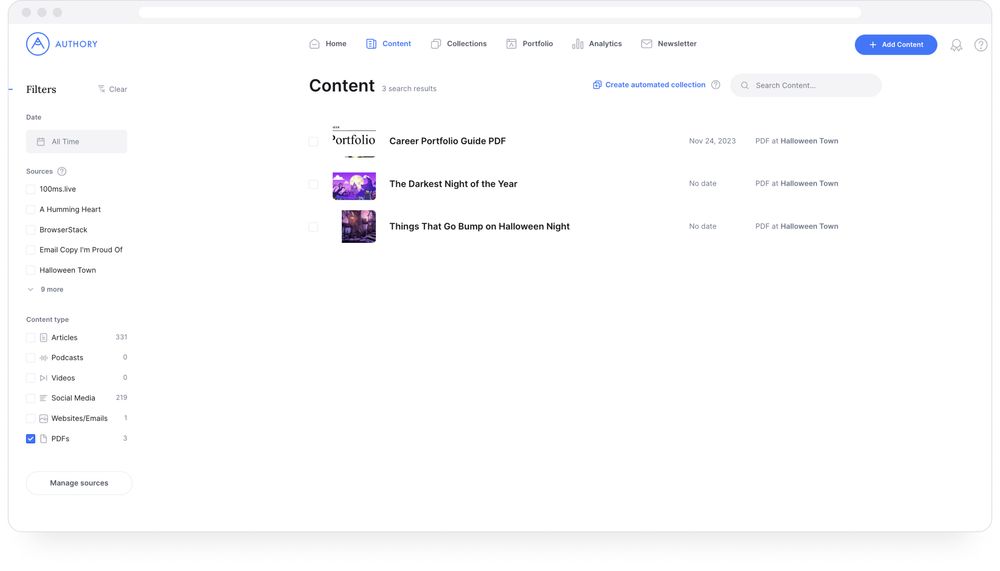The height and width of the screenshot is (571, 1000).
Task: Click the Manage sources button
Action: (x=79, y=483)
